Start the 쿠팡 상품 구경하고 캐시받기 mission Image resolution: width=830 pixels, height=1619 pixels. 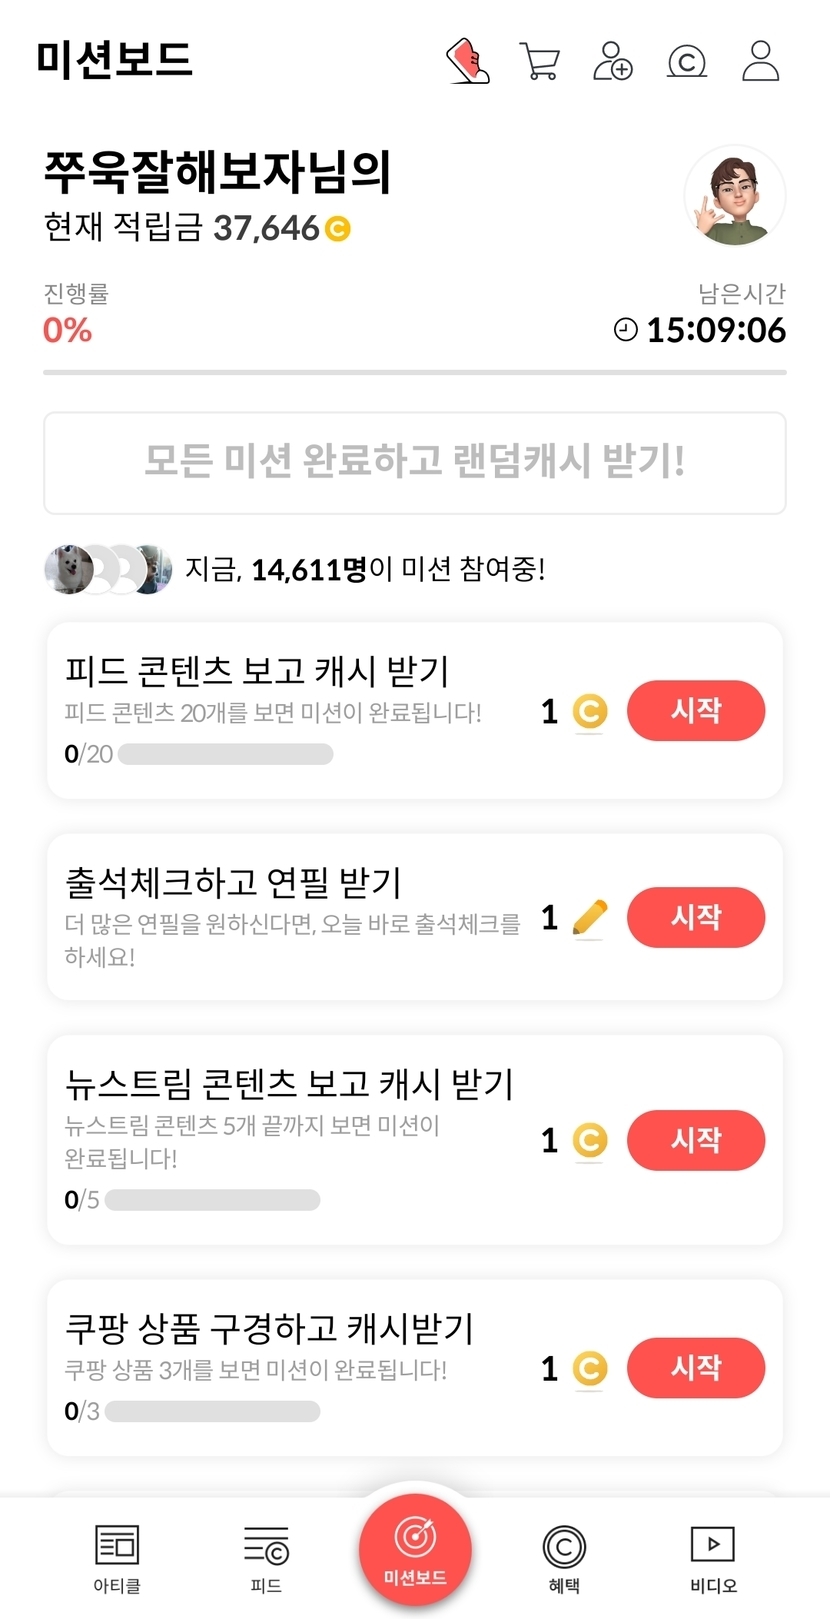(x=696, y=1367)
